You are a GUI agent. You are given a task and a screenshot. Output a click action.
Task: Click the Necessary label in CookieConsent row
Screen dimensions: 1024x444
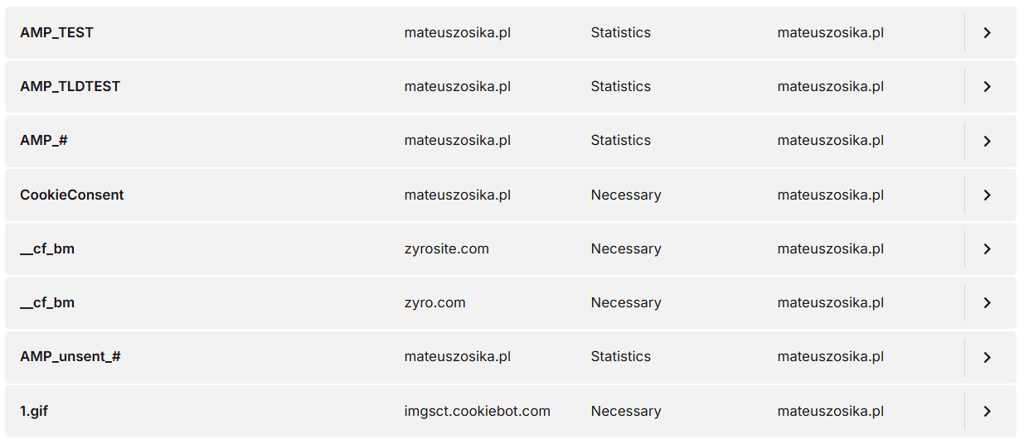(625, 195)
